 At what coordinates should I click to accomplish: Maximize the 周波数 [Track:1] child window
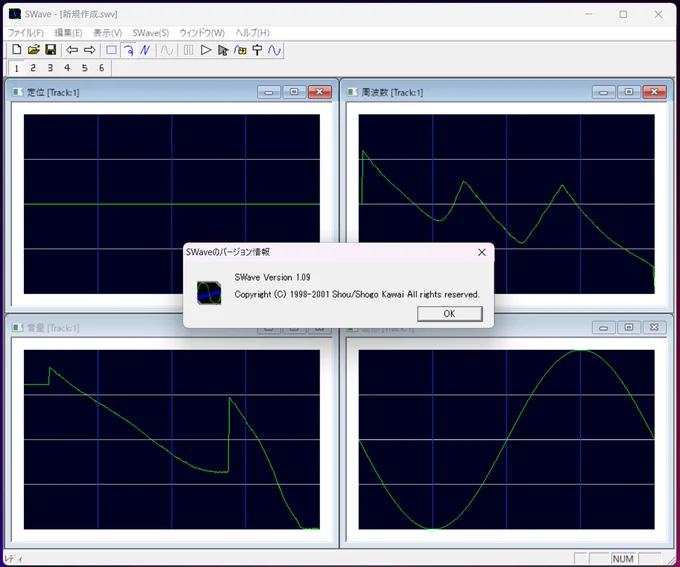pyautogui.click(x=629, y=92)
